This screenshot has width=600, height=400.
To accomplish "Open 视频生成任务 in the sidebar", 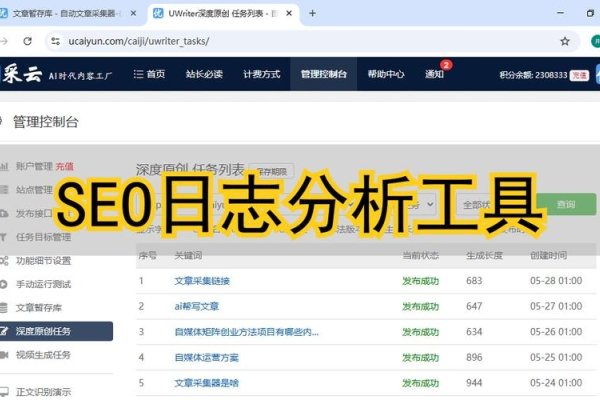I will pos(43,355).
